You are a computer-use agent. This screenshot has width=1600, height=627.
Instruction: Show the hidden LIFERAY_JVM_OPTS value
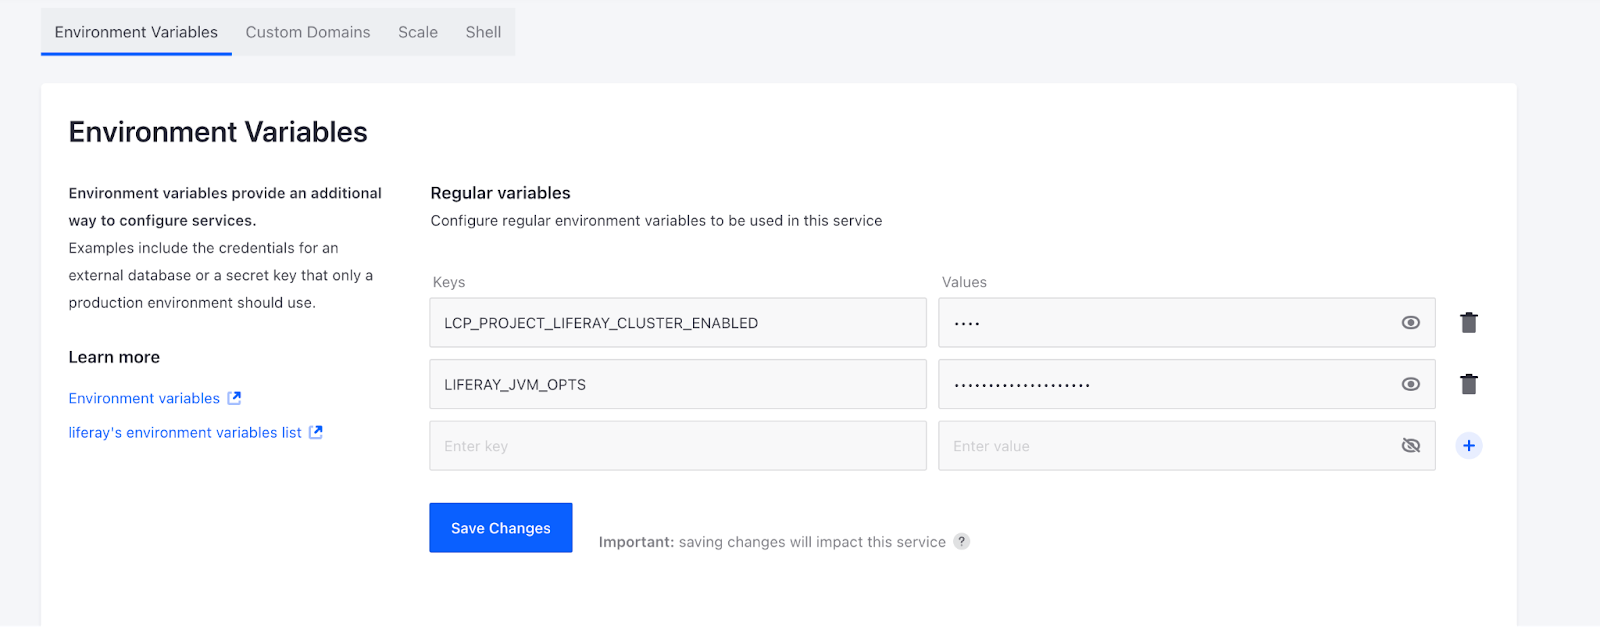[x=1410, y=384]
